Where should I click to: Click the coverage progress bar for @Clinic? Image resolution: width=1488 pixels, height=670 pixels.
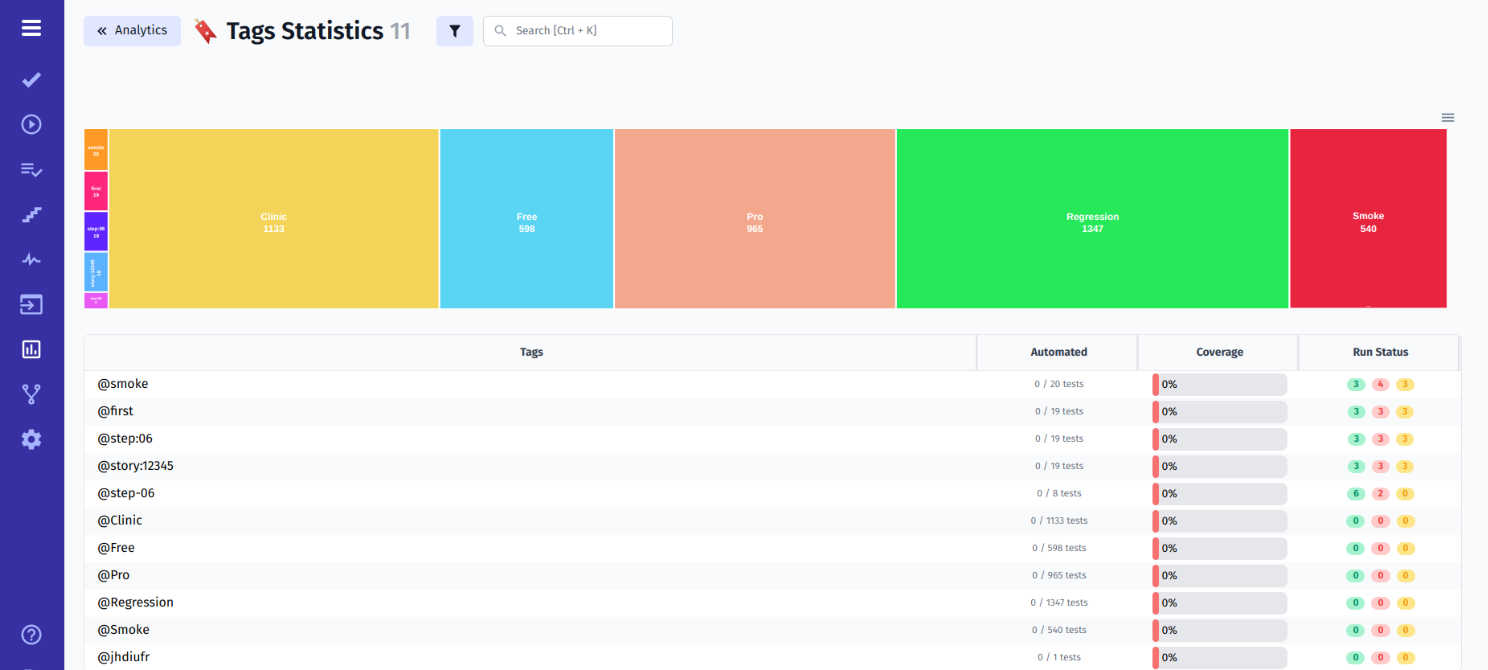coord(1219,520)
